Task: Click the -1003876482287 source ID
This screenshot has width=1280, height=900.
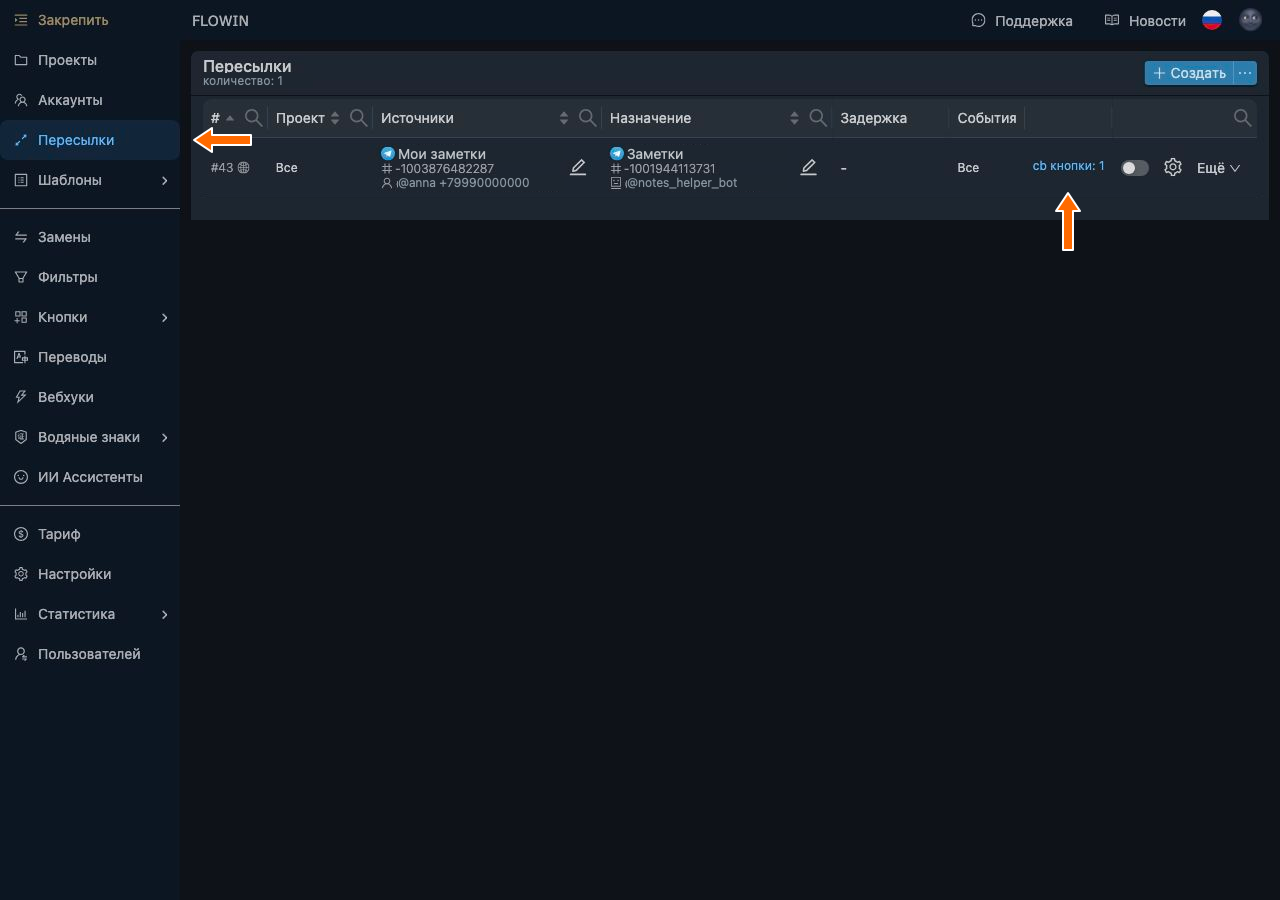Action: (445, 169)
